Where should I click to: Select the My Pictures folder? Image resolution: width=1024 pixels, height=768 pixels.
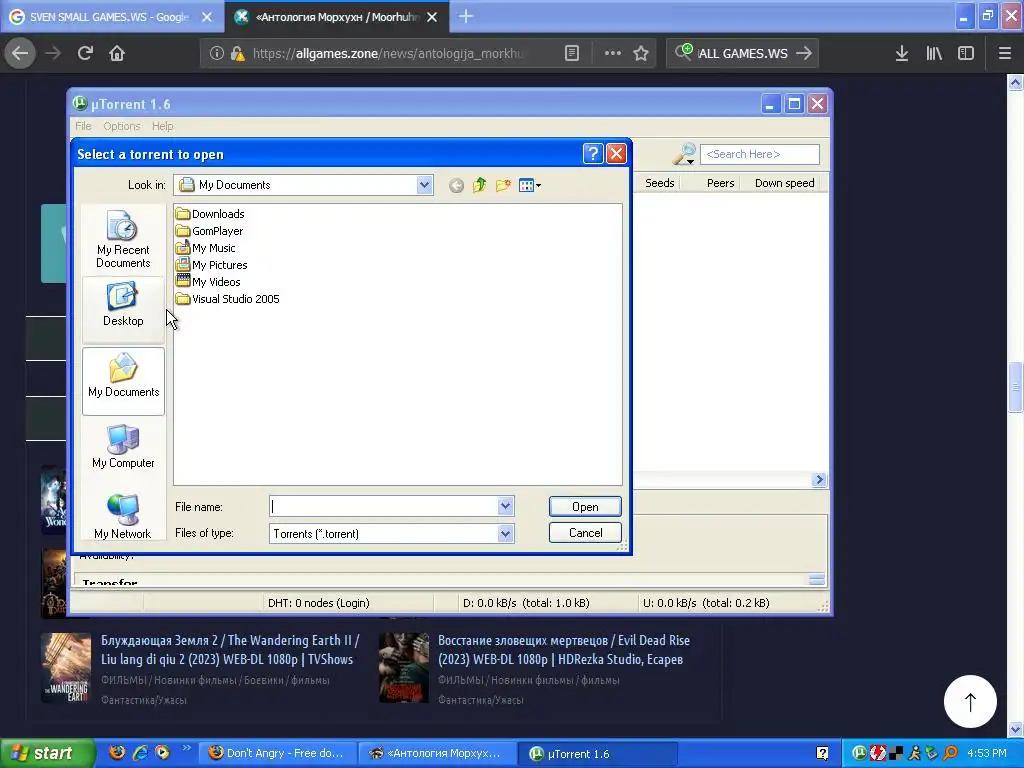[x=211, y=264]
